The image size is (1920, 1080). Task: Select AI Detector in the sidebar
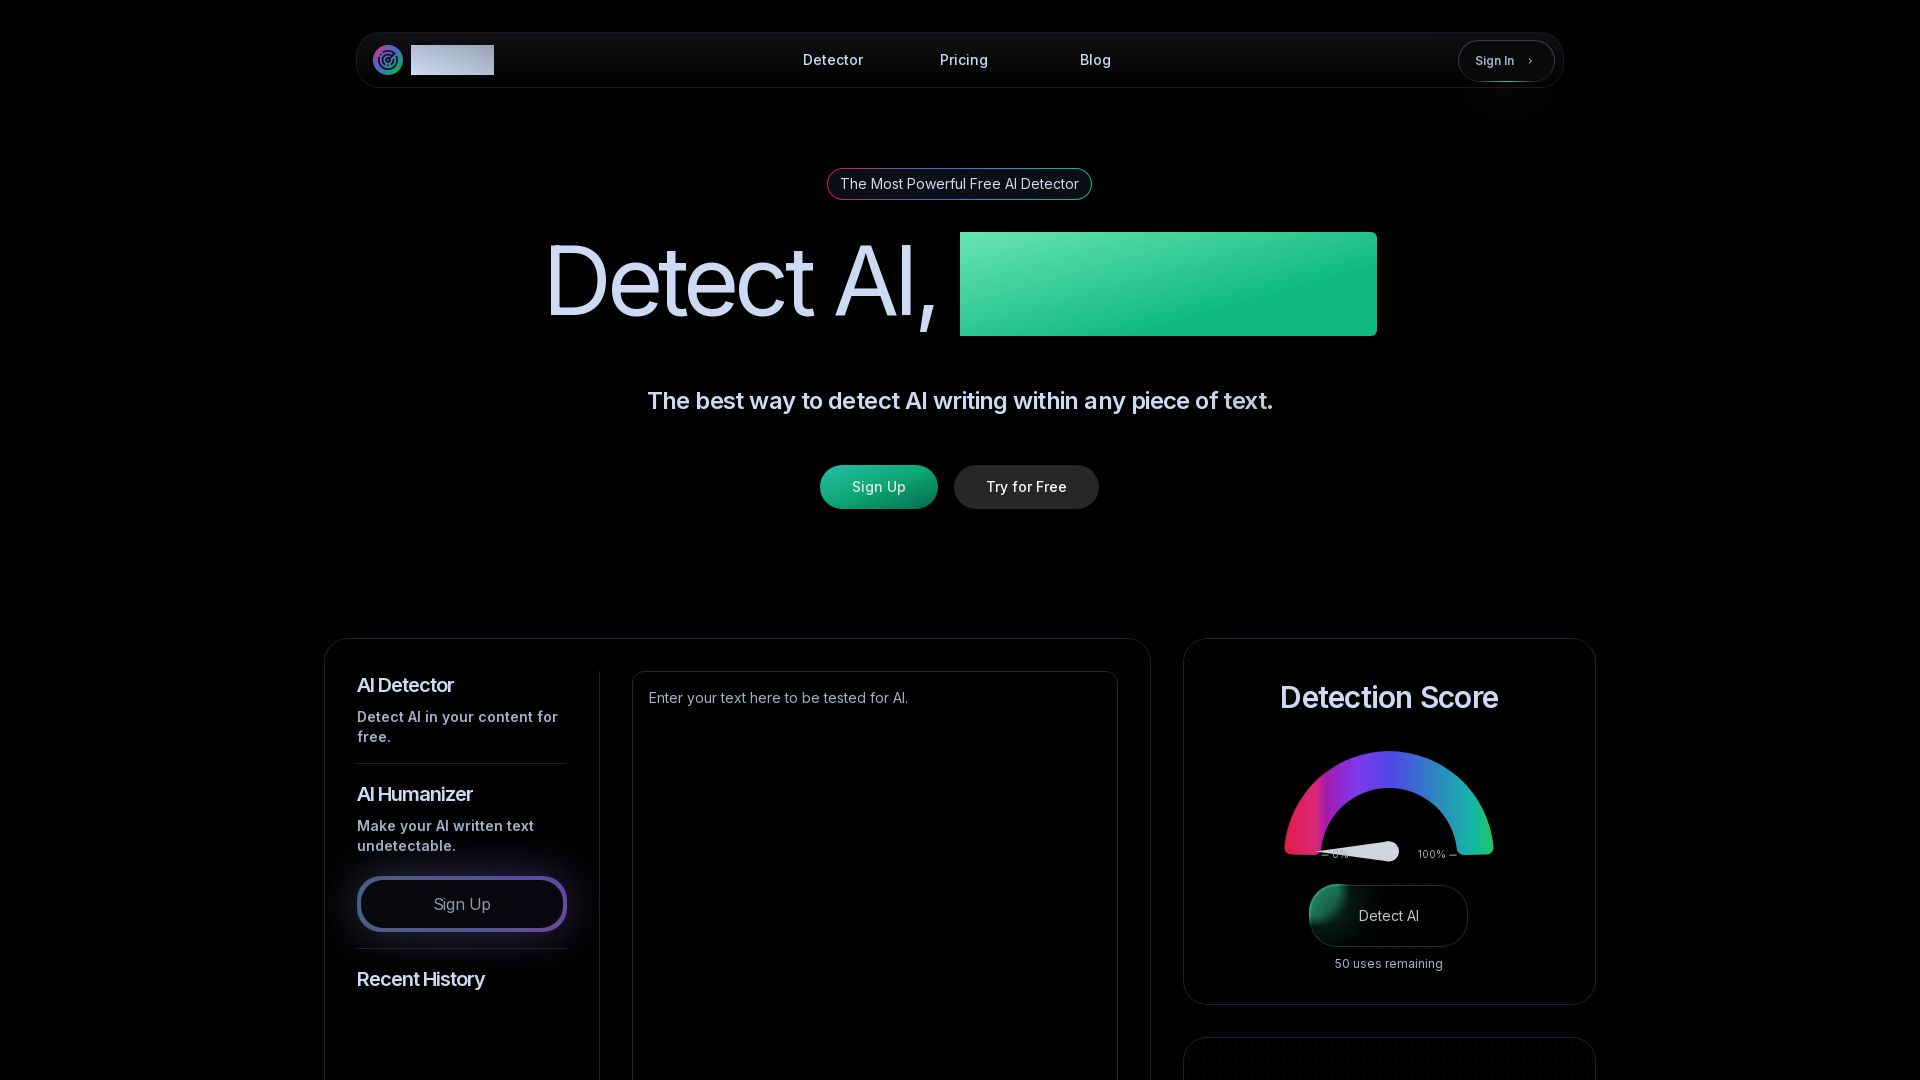[x=405, y=685]
